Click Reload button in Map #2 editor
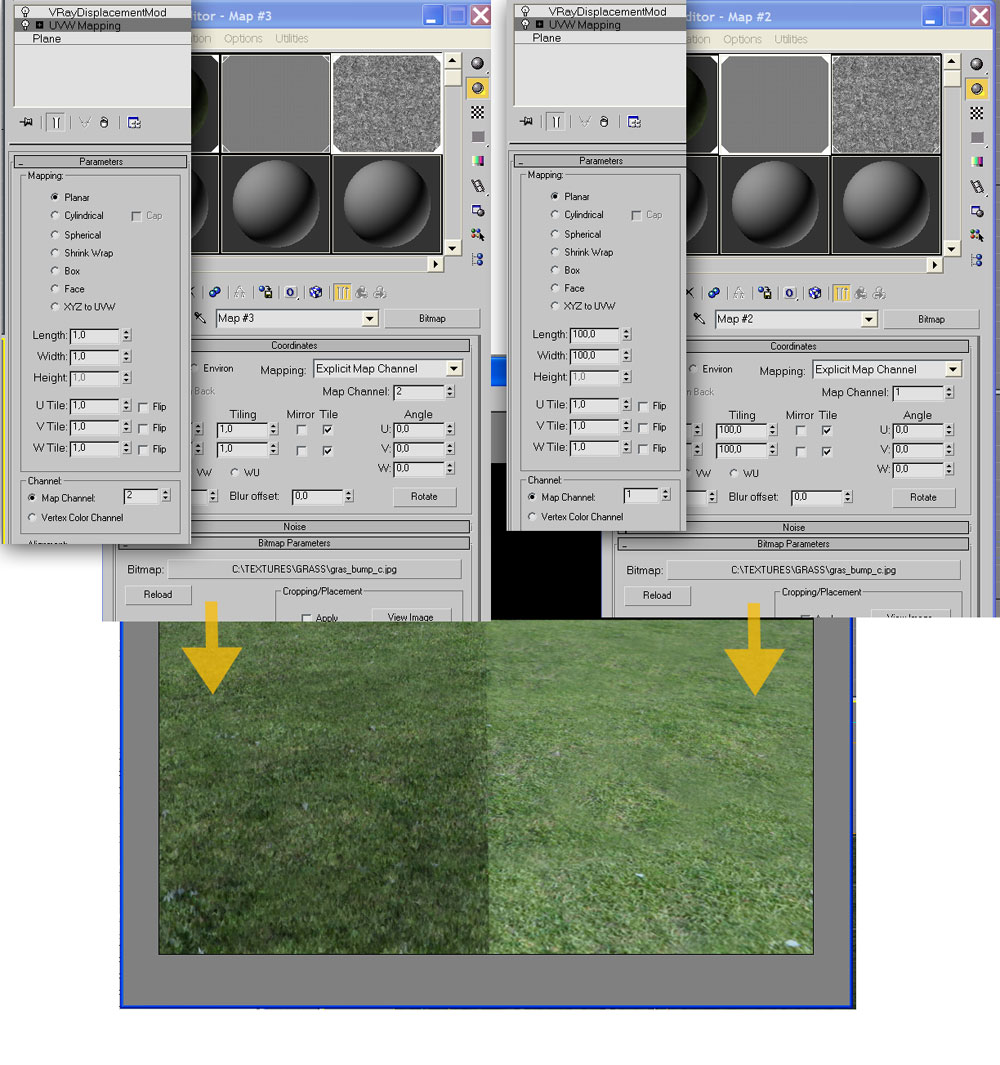Screen dimensions: 1000x1065 657,595
